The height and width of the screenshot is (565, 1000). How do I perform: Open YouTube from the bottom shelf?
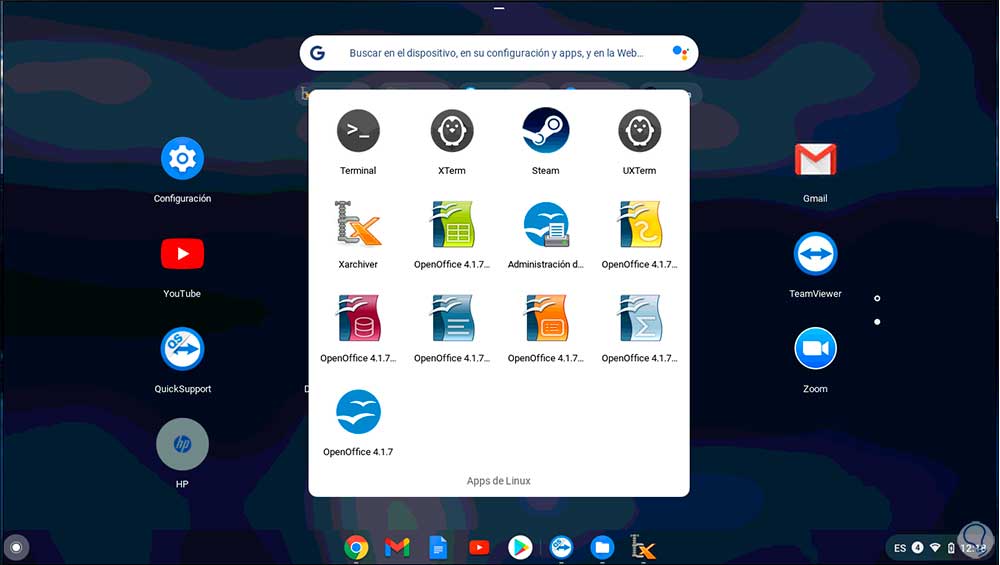(479, 548)
